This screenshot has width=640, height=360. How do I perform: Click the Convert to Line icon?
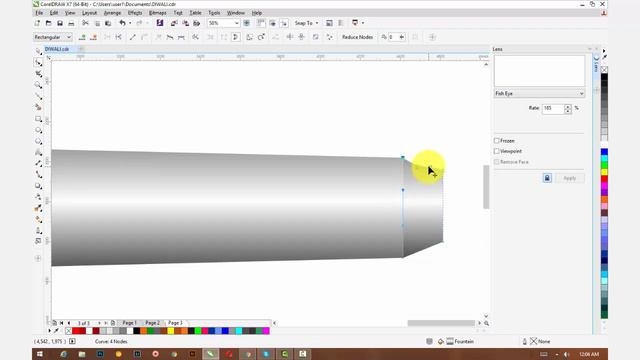click(133, 37)
